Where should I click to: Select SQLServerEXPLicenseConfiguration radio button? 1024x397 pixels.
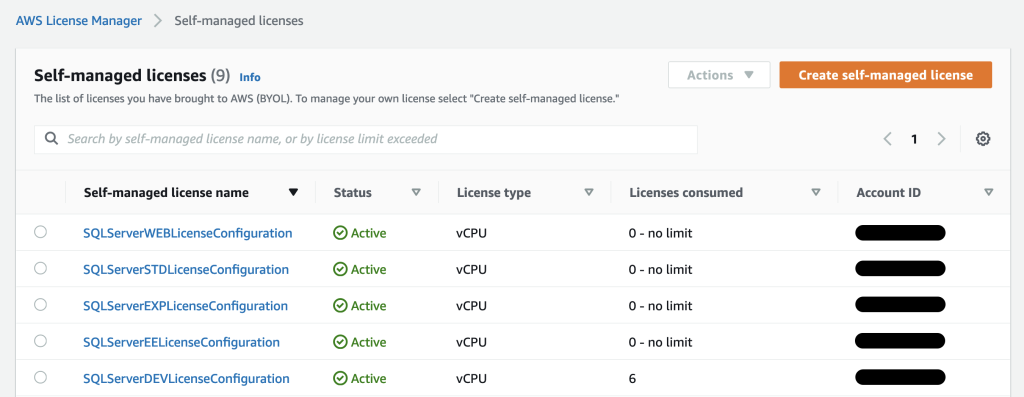tap(40, 304)
